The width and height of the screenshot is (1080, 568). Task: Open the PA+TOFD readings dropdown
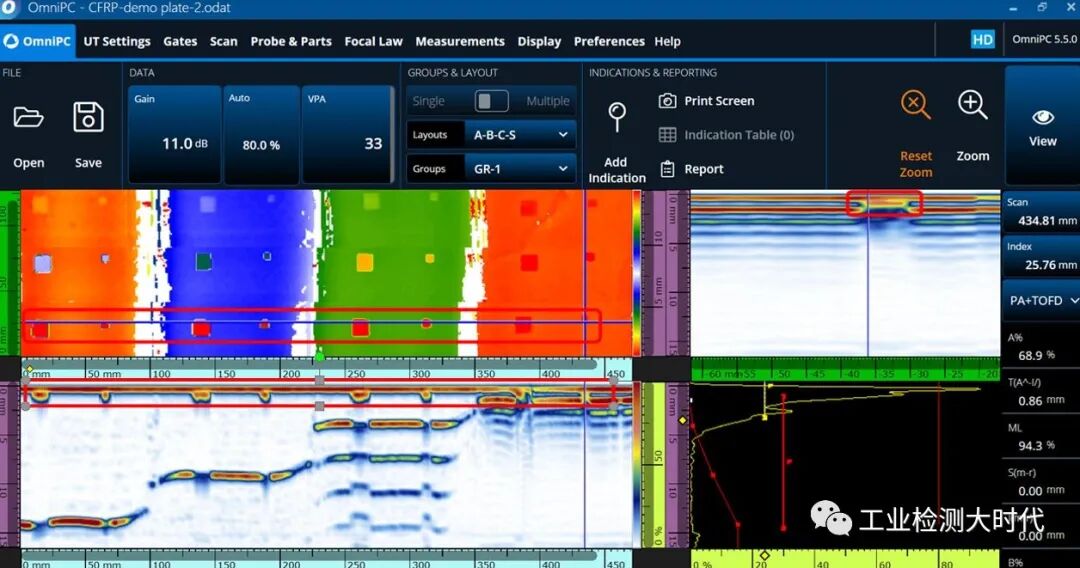pos(1043,300)
